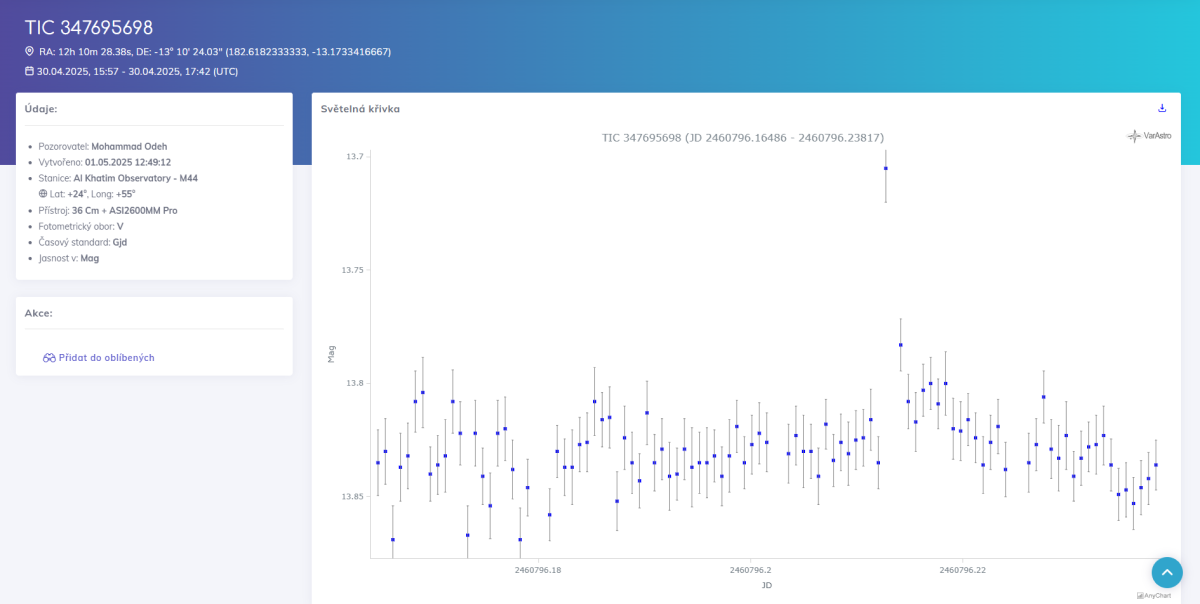Click observer name Mohammad Odeh
The width and height of the screenshot is (1200, 604).
coord(129,146)
